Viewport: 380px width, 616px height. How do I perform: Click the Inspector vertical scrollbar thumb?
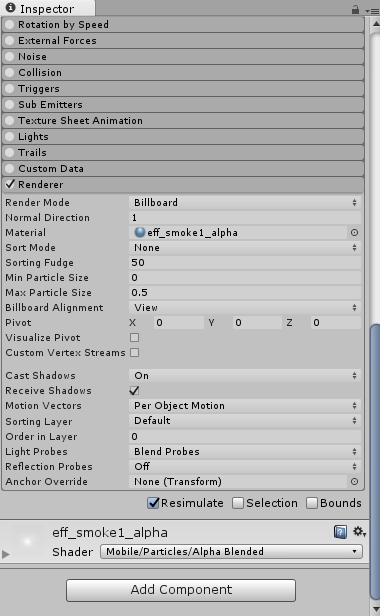(x=375, y=462)
